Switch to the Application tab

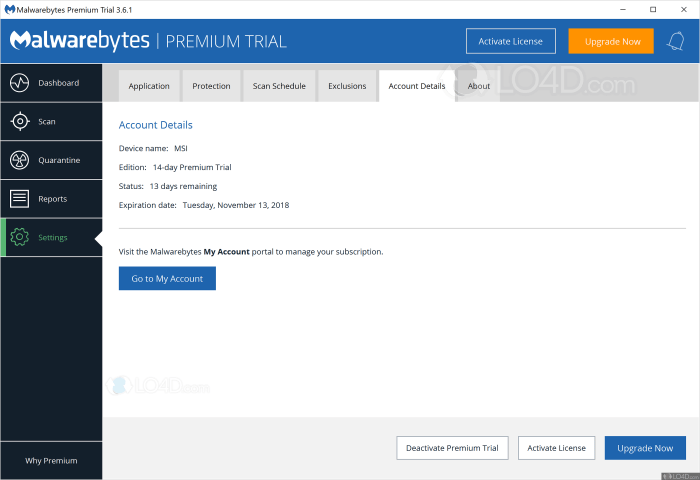149,86
